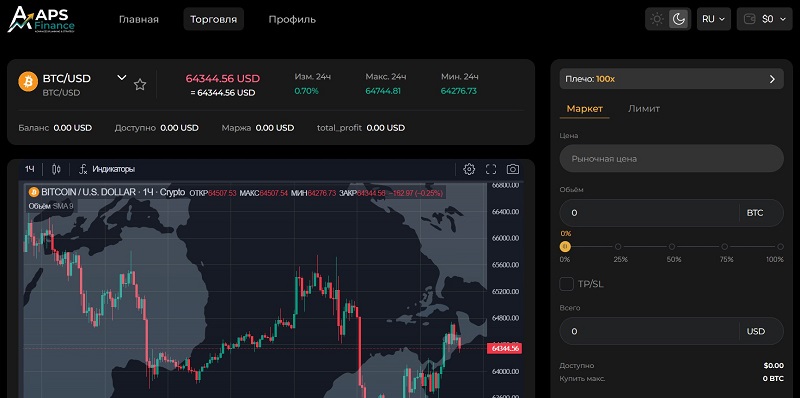Open chart settings gear icon
This screenshot has height=398, width=800.
469,169
